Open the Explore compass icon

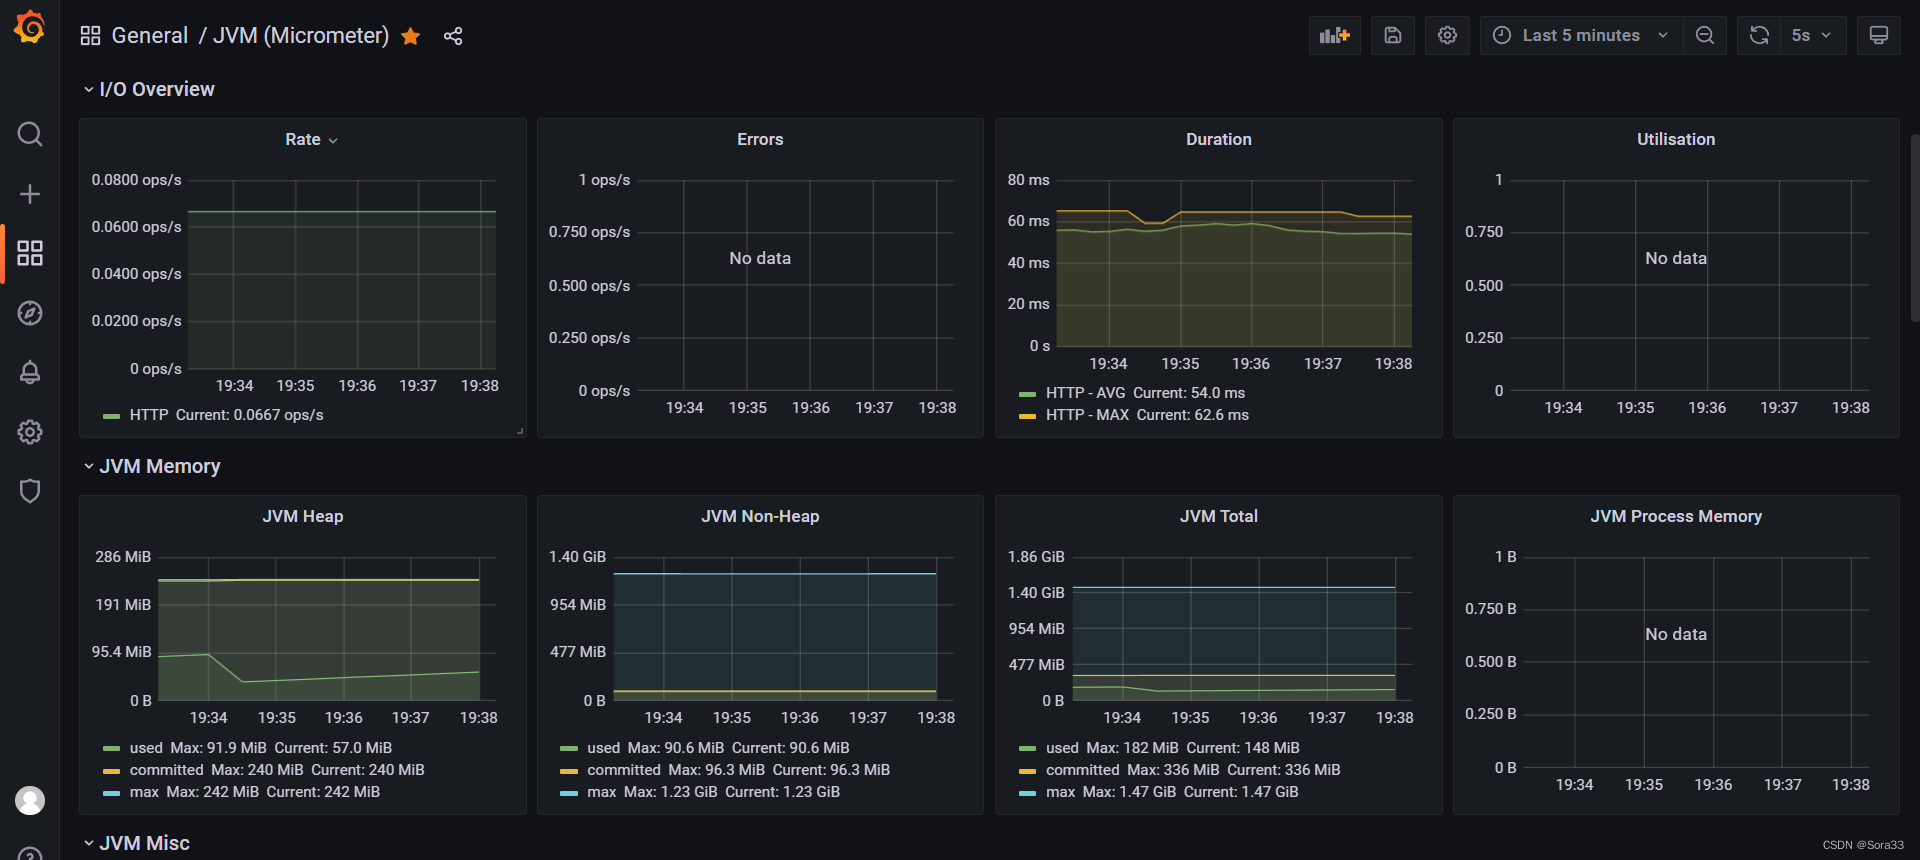tap(30, 313)
